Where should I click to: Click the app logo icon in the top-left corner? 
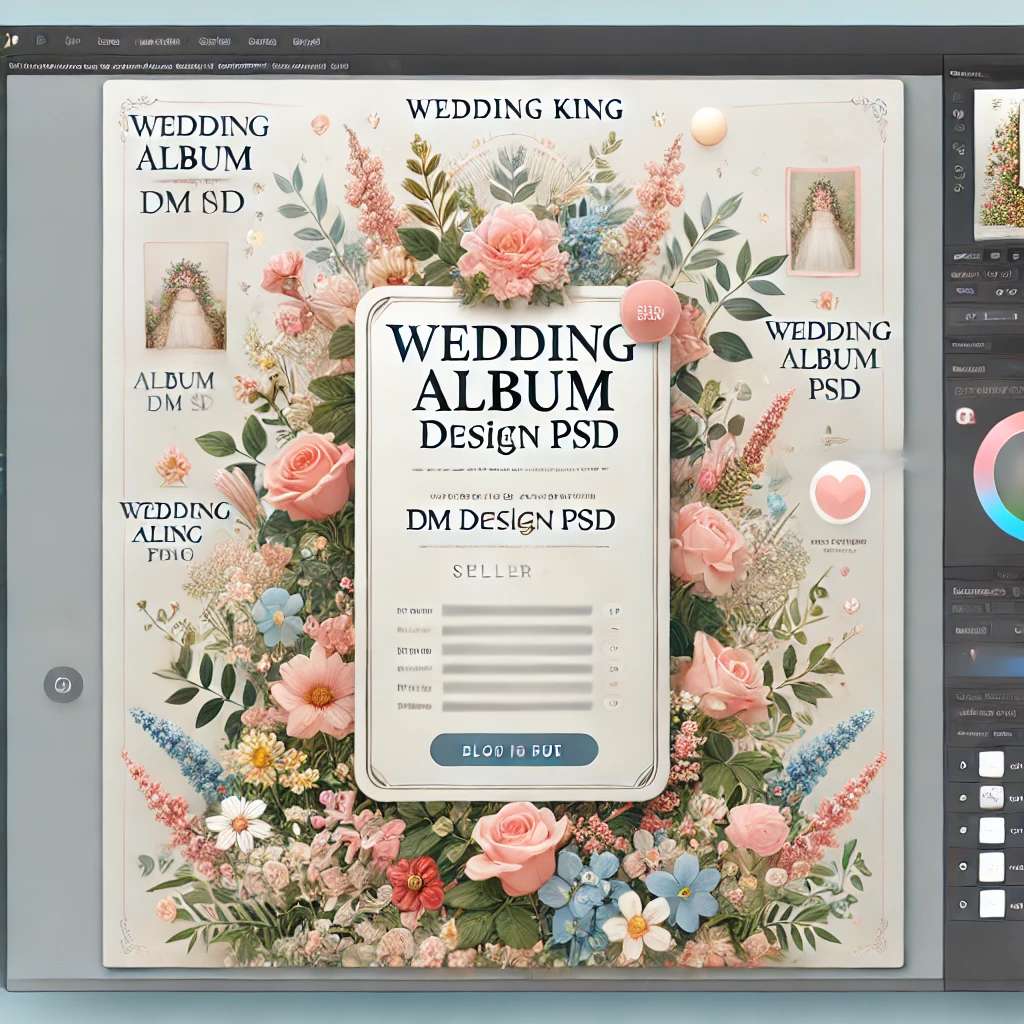(10, 42)
